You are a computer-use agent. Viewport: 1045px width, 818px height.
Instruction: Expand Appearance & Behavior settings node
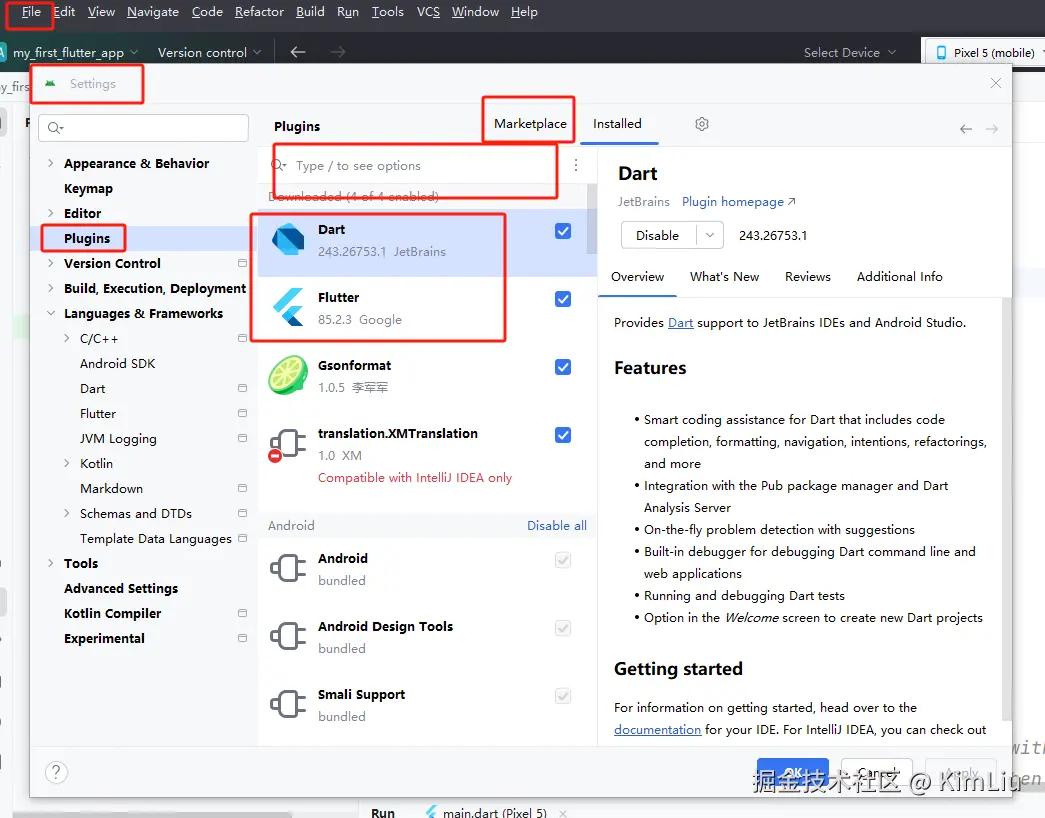pos(51,163)
